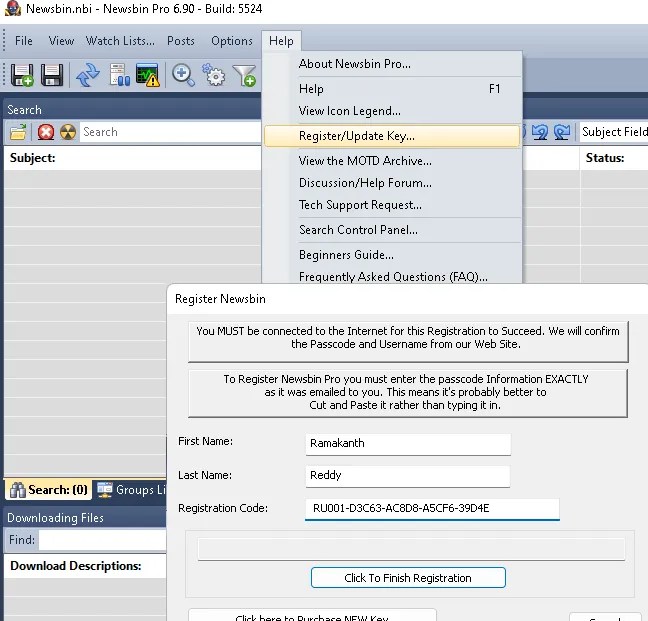Open the Subject Field dropdown
648x621 pixels.
(613, 132)
